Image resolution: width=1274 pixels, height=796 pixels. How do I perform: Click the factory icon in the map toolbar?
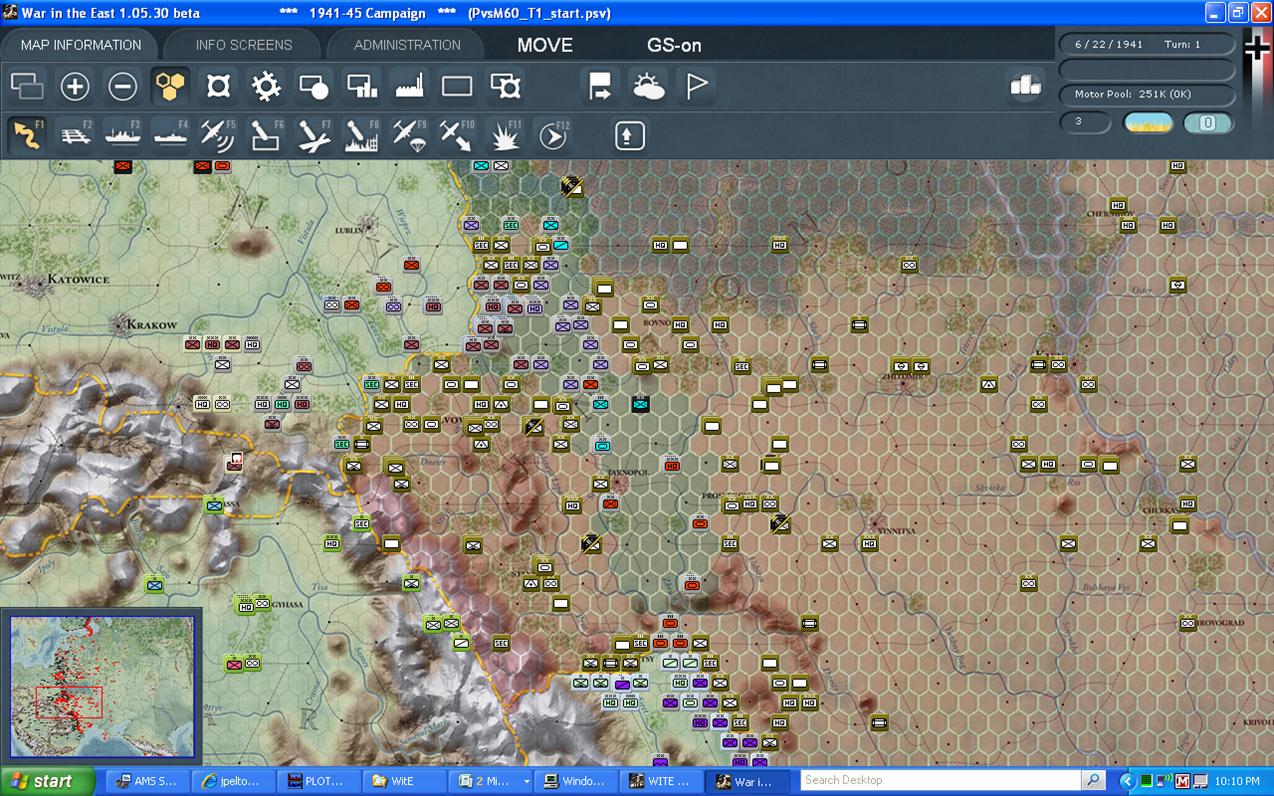pyautogui.click(x=410, y=86)
